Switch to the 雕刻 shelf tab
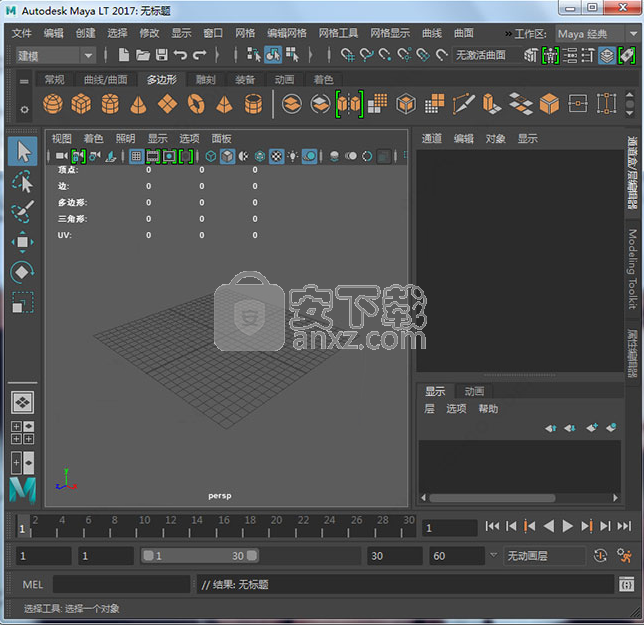Image resolution: width=644 pixels, height=626 pixels. (x=205, y=79)
